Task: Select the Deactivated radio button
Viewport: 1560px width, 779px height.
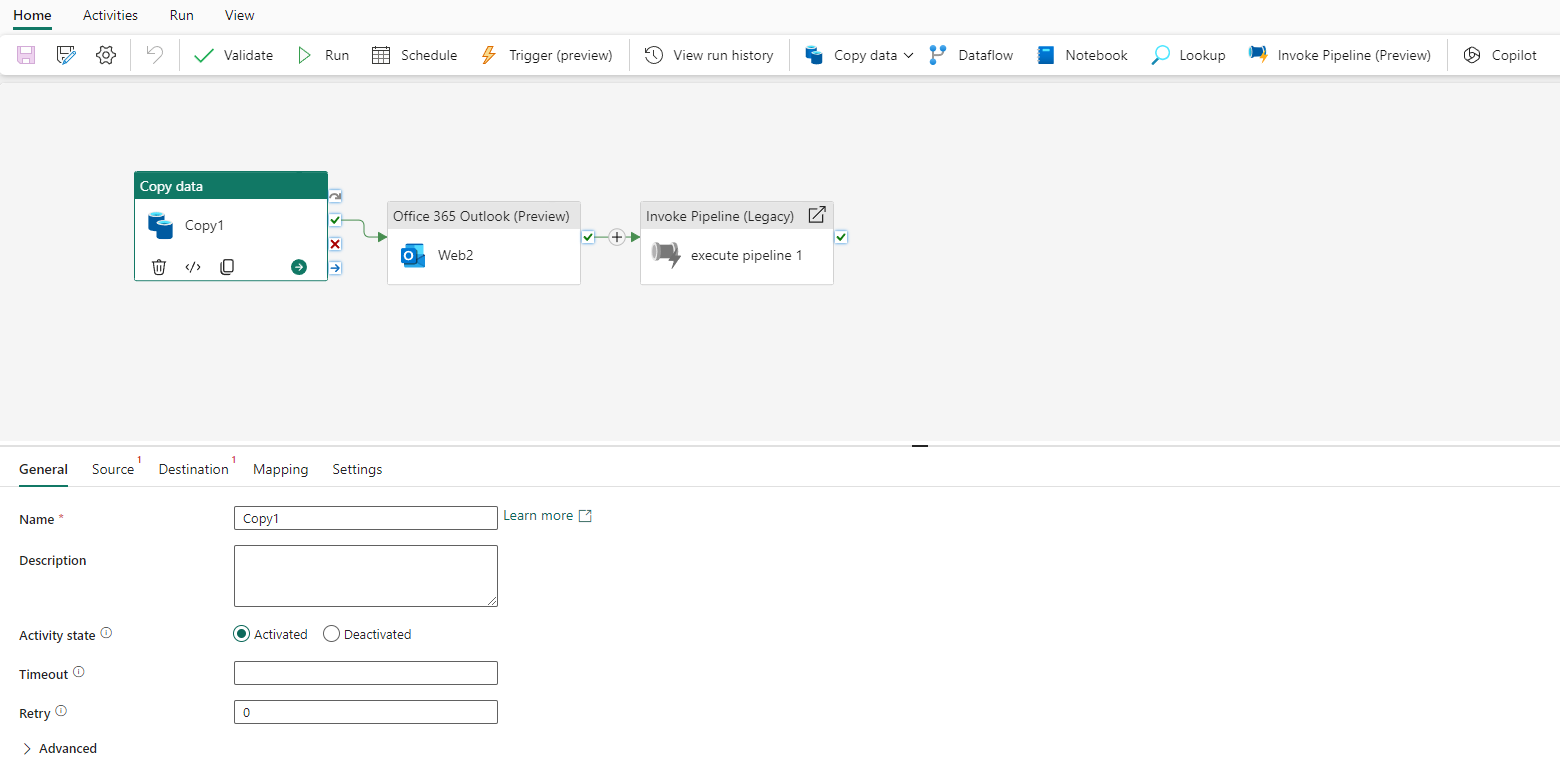Action: [331, 634]
